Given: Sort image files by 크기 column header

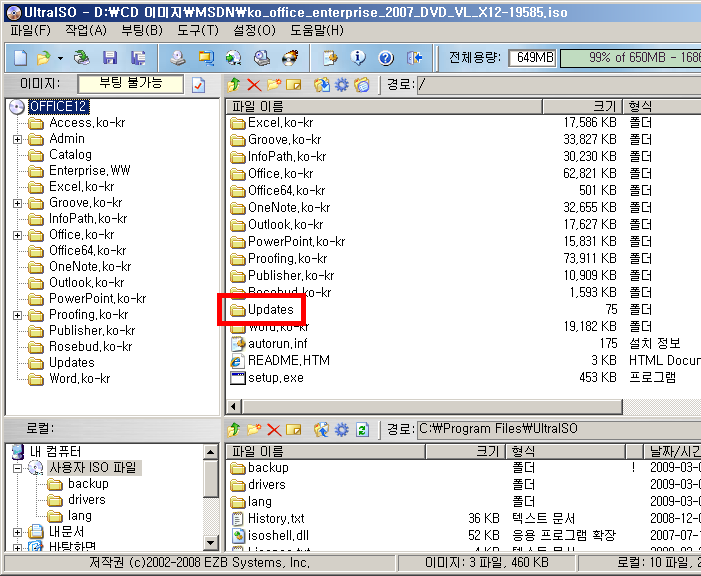Looking at the screenshot, I should (x=582, y=106).
